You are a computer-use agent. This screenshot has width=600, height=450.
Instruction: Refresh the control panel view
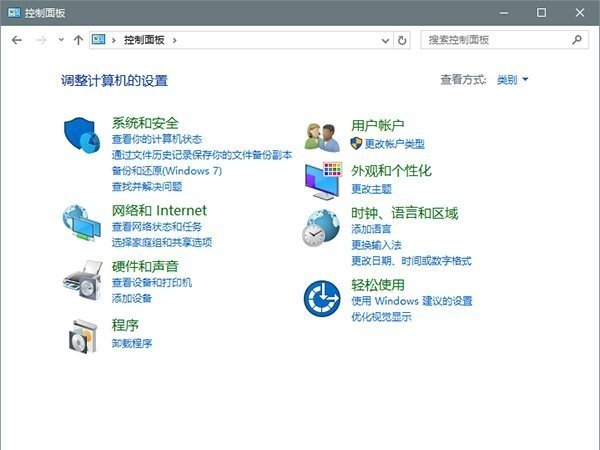tap(402, 40)
